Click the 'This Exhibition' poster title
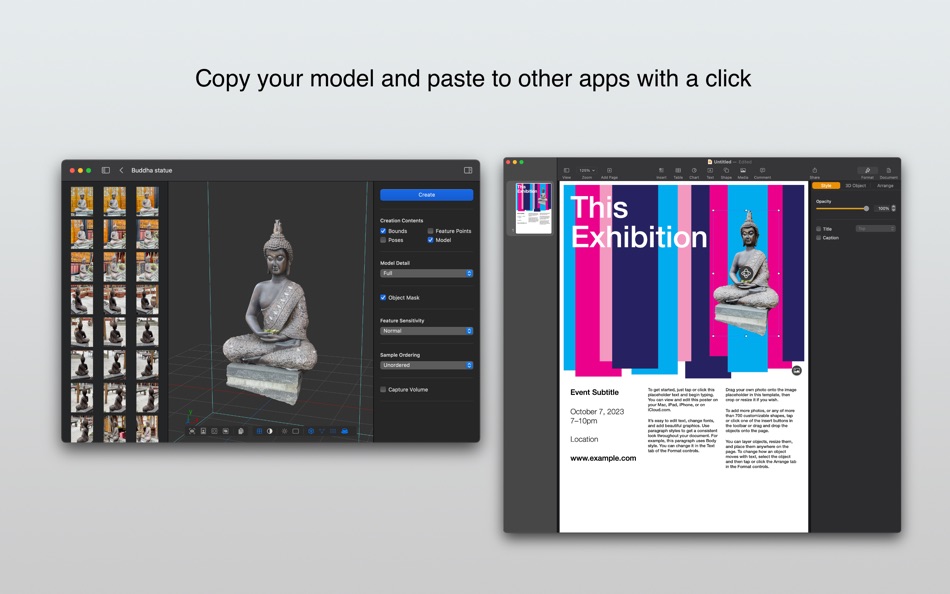950x594 pixels. 639,222
